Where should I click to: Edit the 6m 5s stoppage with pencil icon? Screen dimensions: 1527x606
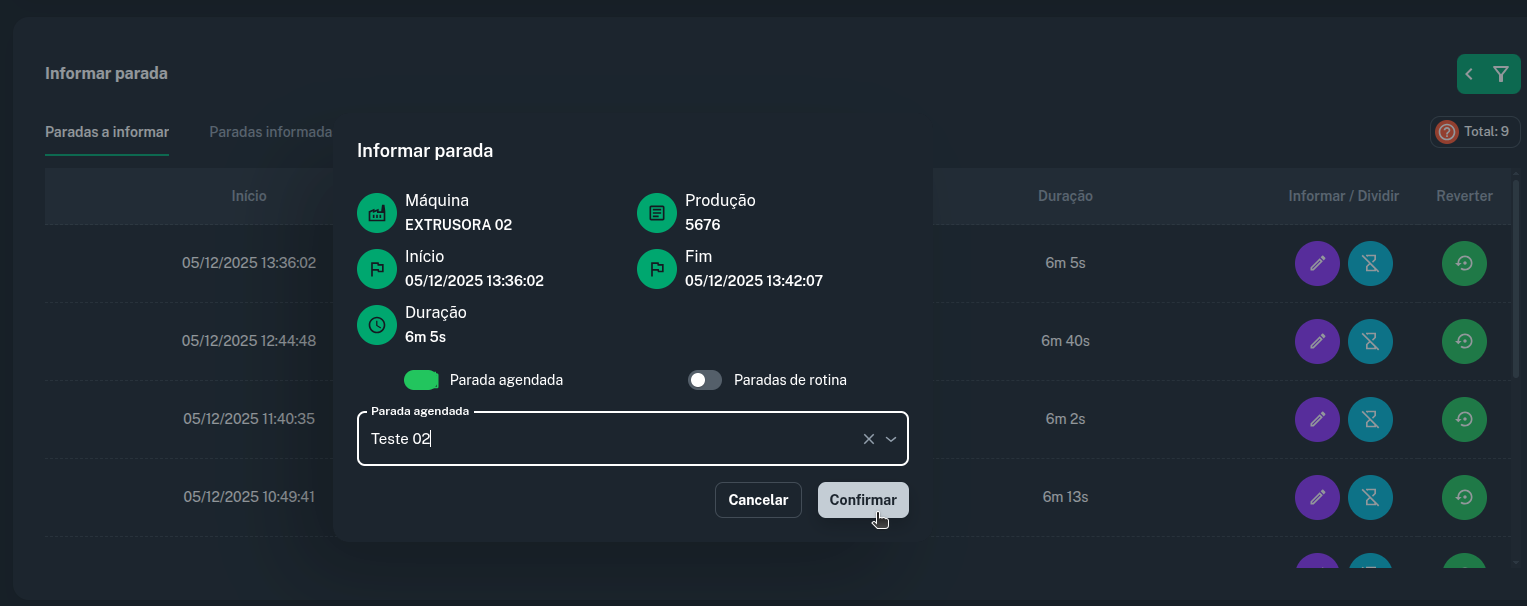coord(1317,263)
